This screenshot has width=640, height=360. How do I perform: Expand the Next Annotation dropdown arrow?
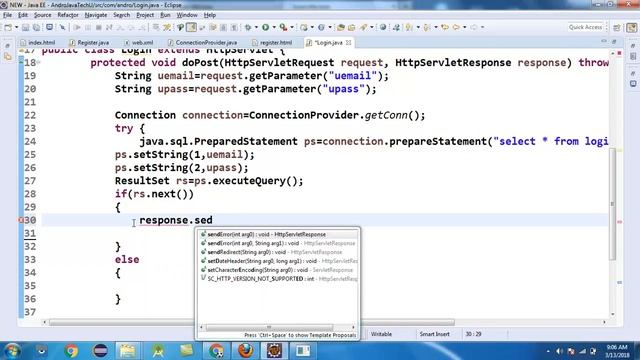(418, 27)
